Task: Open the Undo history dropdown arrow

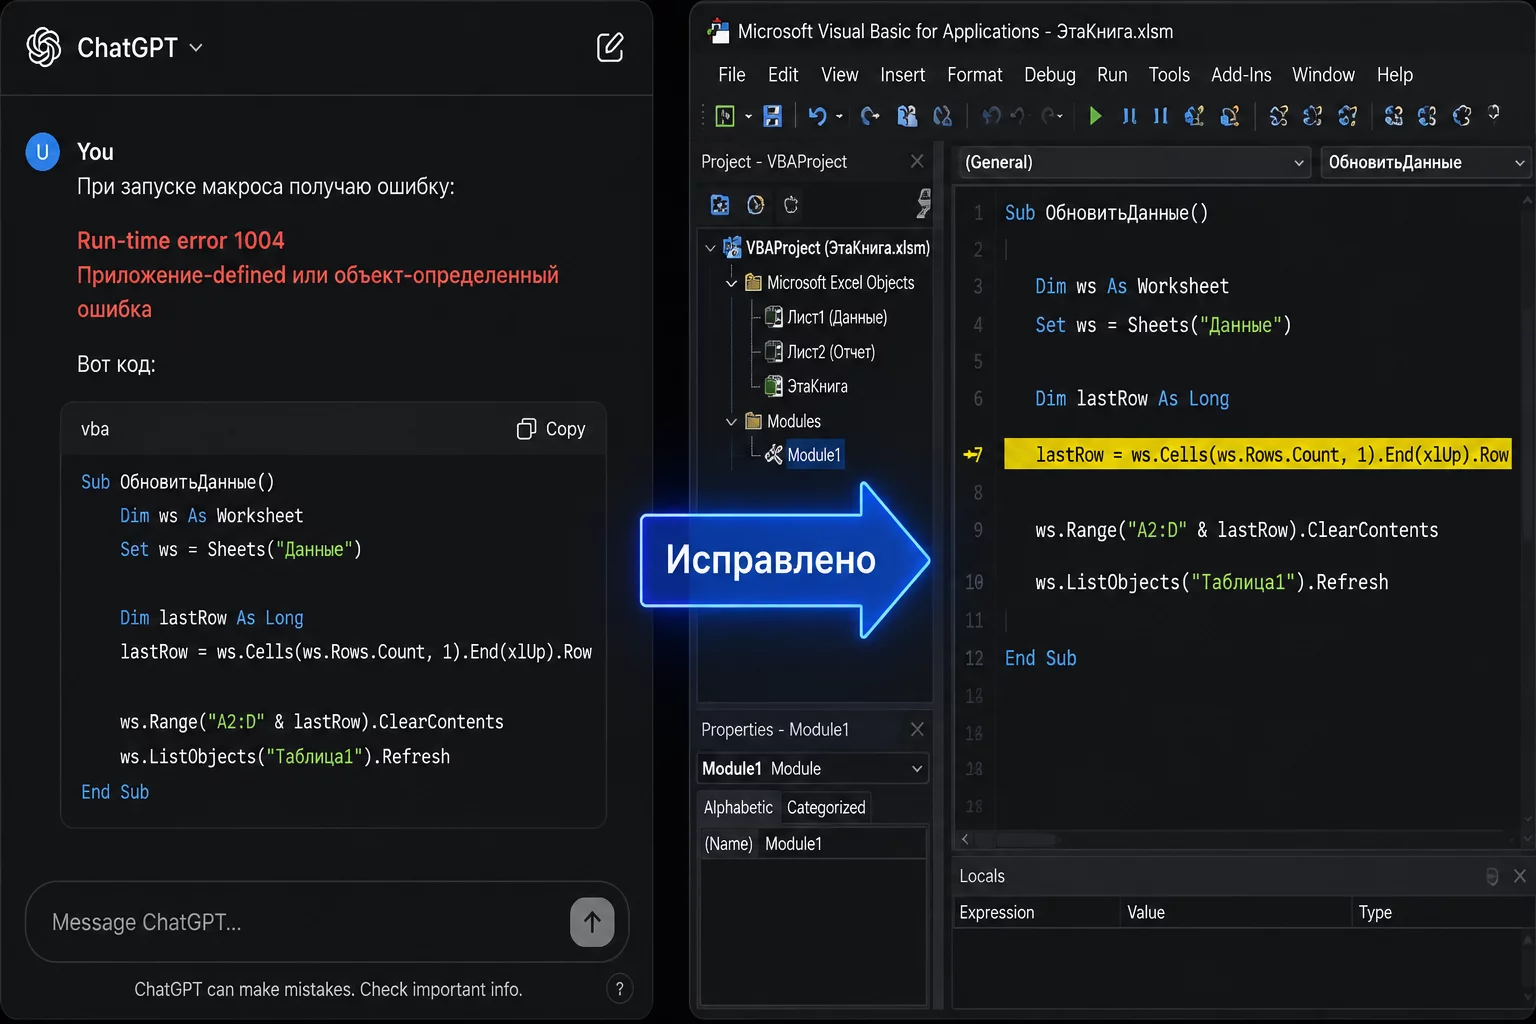Action: [839, 117]
